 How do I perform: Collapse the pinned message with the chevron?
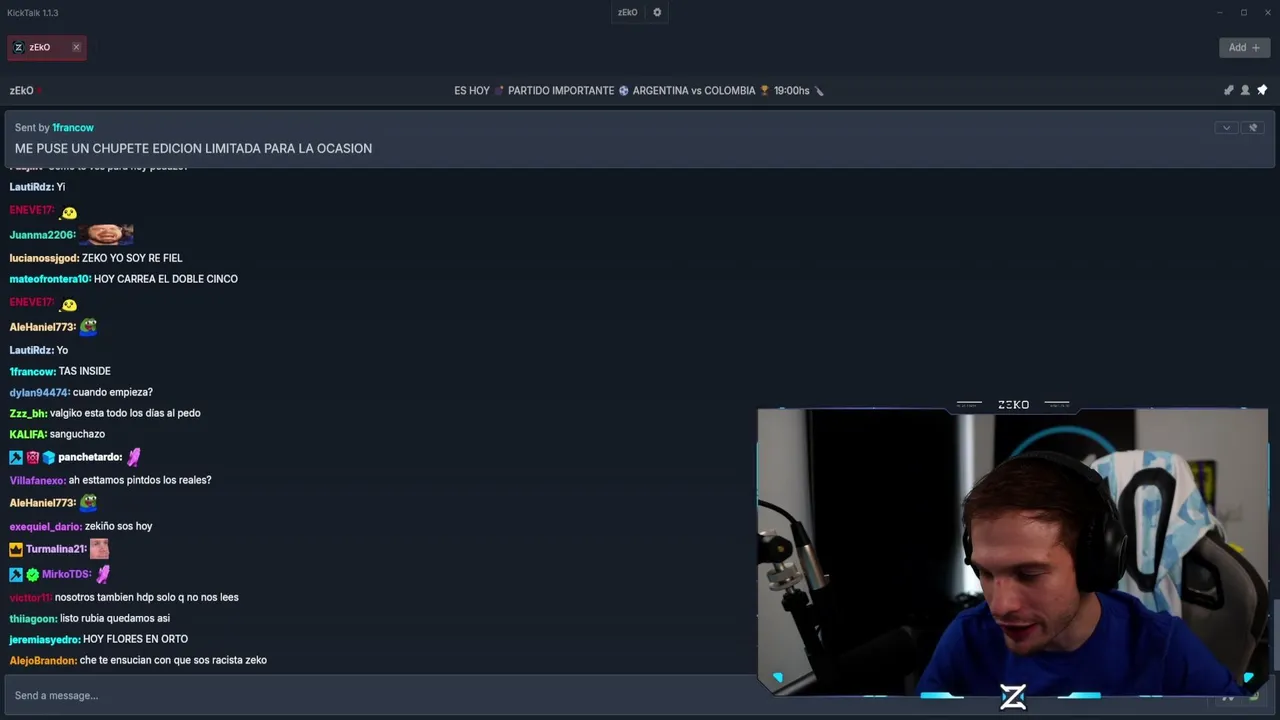[1226, 128]
